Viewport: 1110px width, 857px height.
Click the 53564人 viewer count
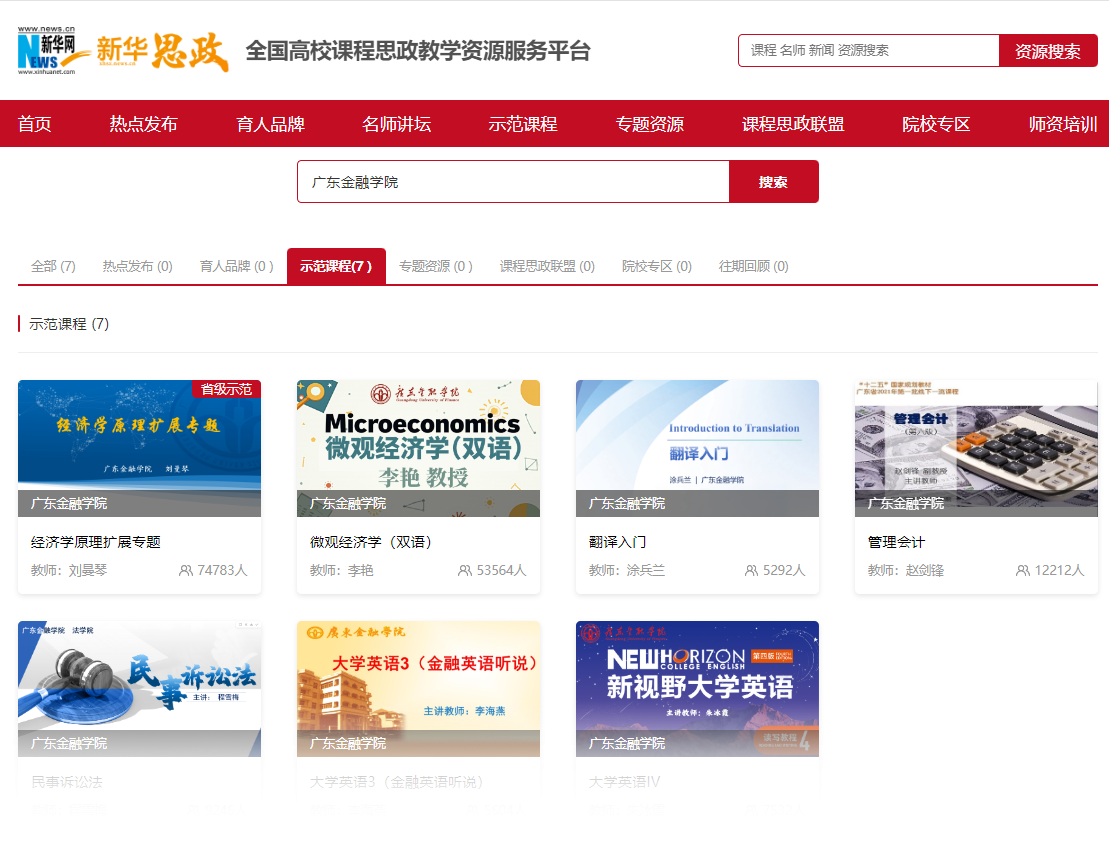(x=501, y=570)
